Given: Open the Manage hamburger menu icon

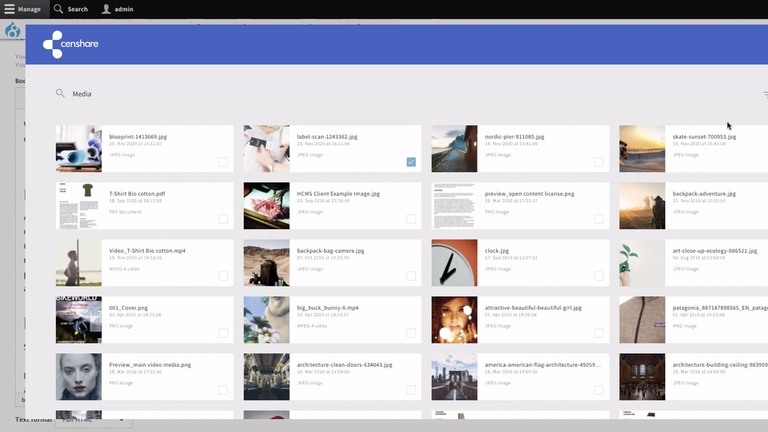Looking at the screenshot, I should [x=9, y=9].
